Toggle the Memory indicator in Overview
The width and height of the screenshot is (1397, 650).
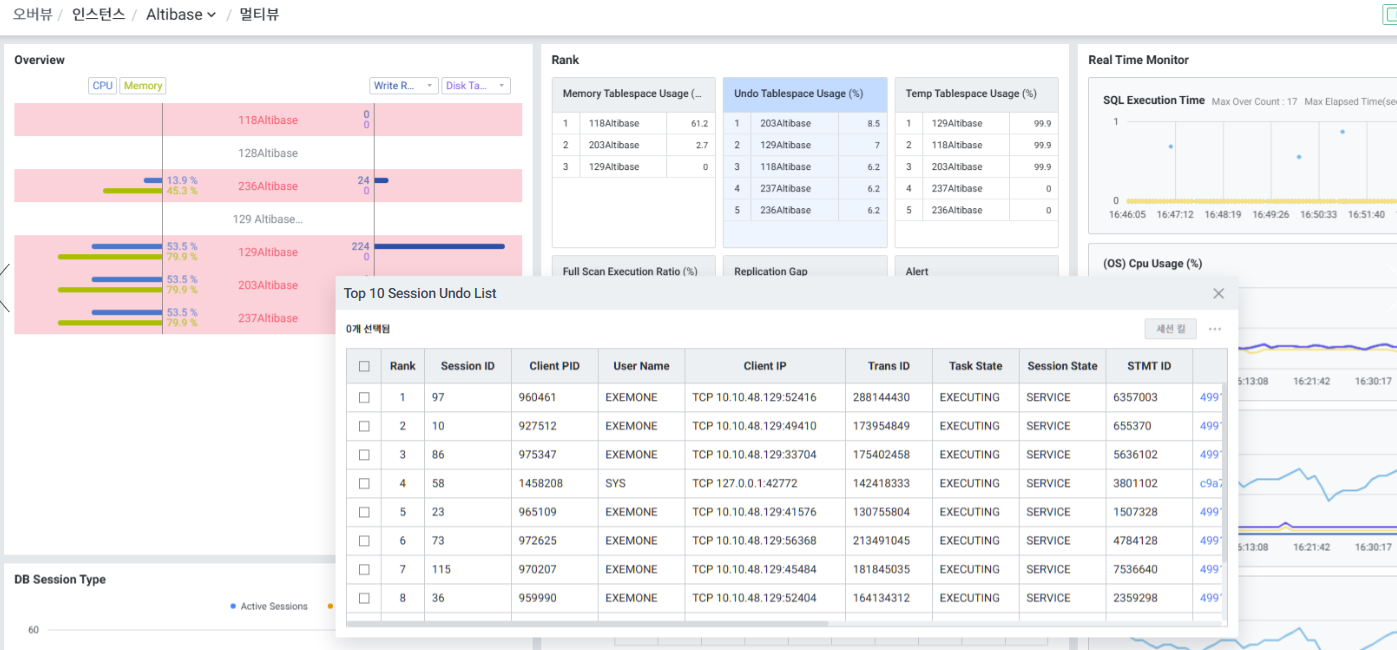[143, 86]
